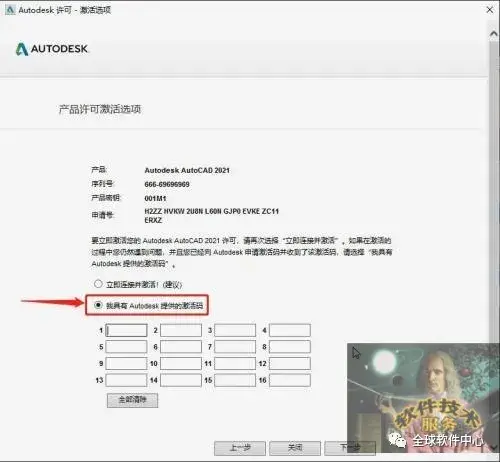Click activation code field 8
The width and height of the screenshot is (500, 462).
[290, 347]
